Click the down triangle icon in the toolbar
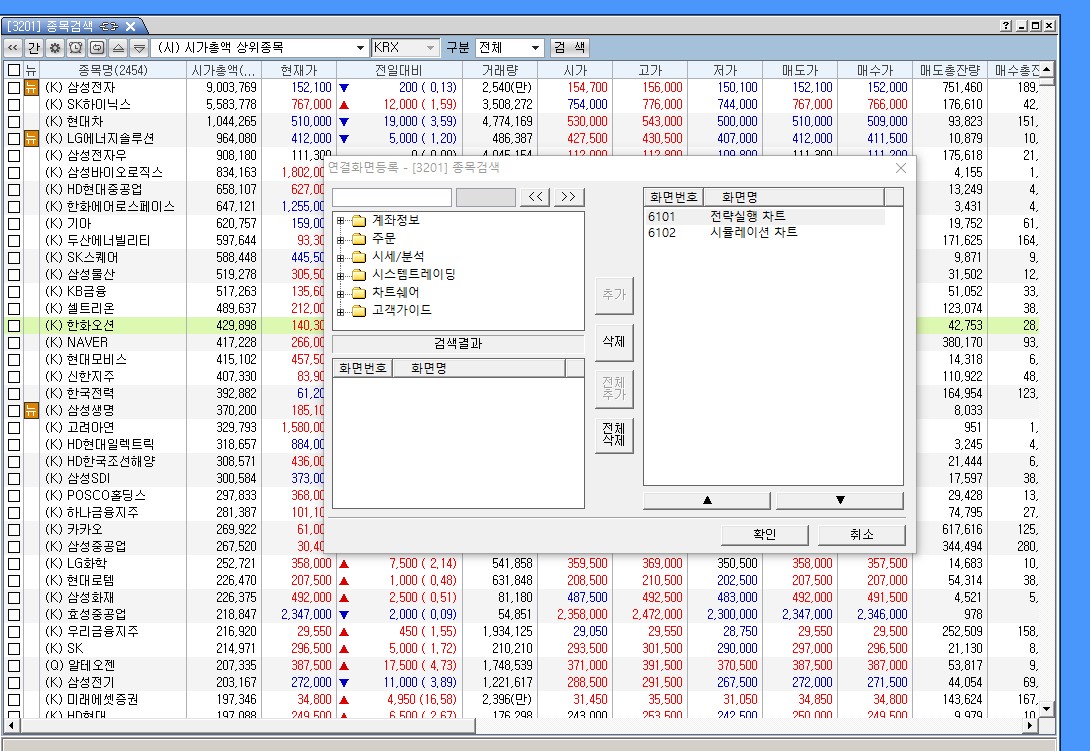Viewport: 1090px width, 751px height. [x=140, y=48]
